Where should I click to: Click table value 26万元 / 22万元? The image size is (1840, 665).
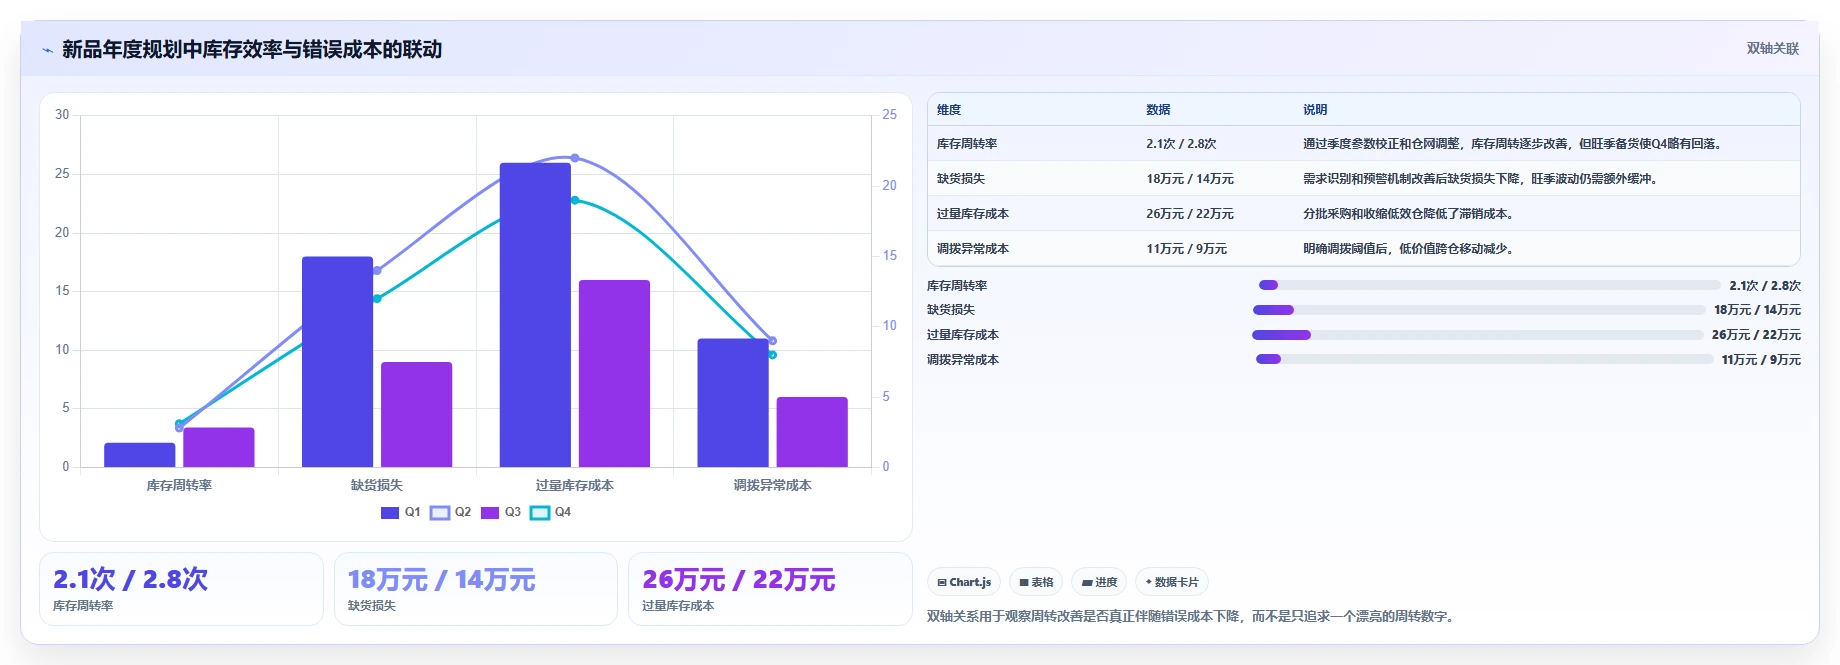[1190, 214]
